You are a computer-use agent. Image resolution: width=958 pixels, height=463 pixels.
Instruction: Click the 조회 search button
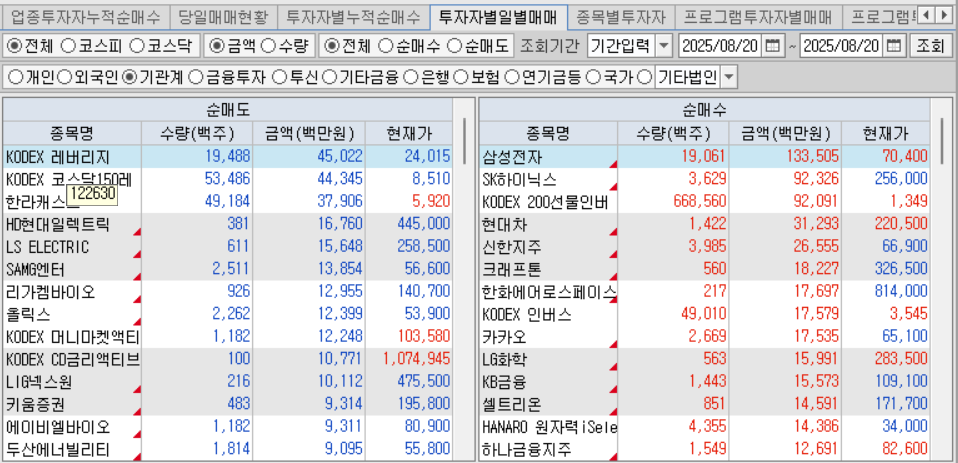(930, 46)
